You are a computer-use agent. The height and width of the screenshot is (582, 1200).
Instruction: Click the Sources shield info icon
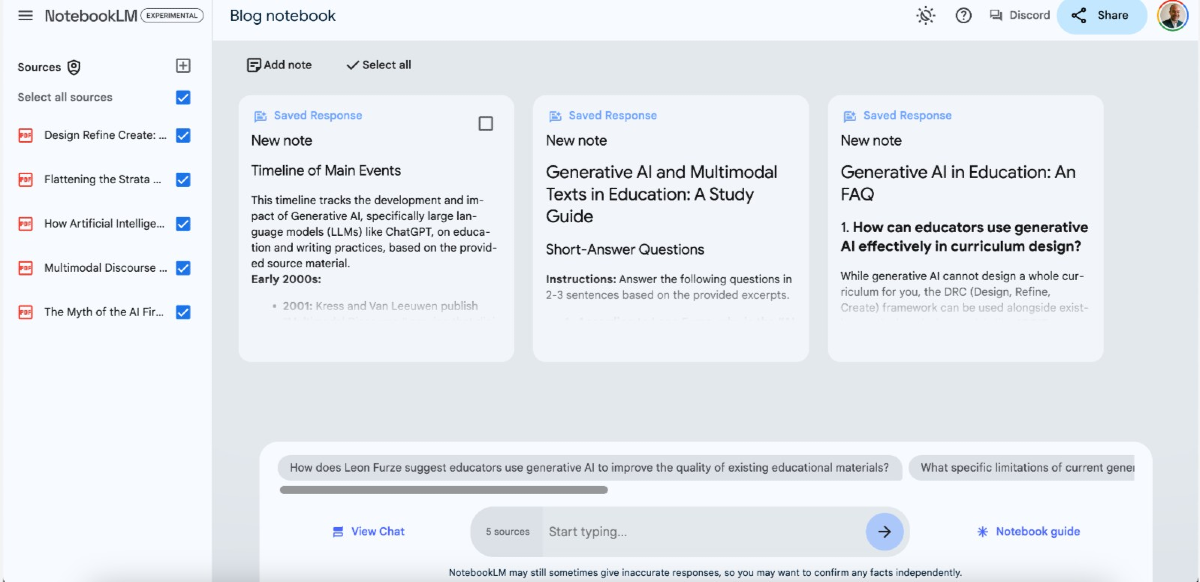74,67
